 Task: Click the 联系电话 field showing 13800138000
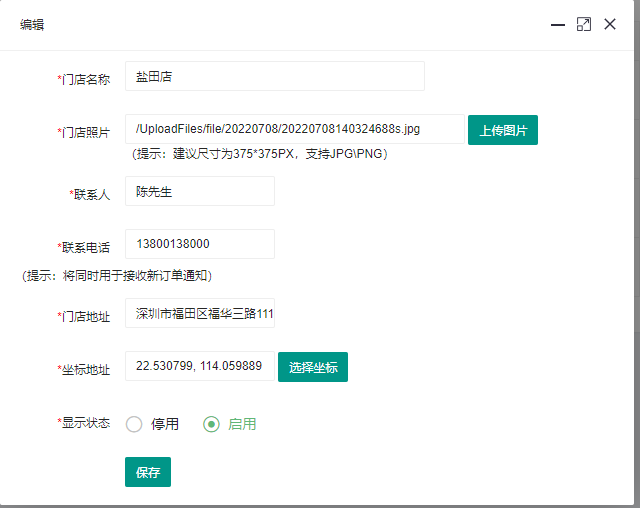(199, 244)
